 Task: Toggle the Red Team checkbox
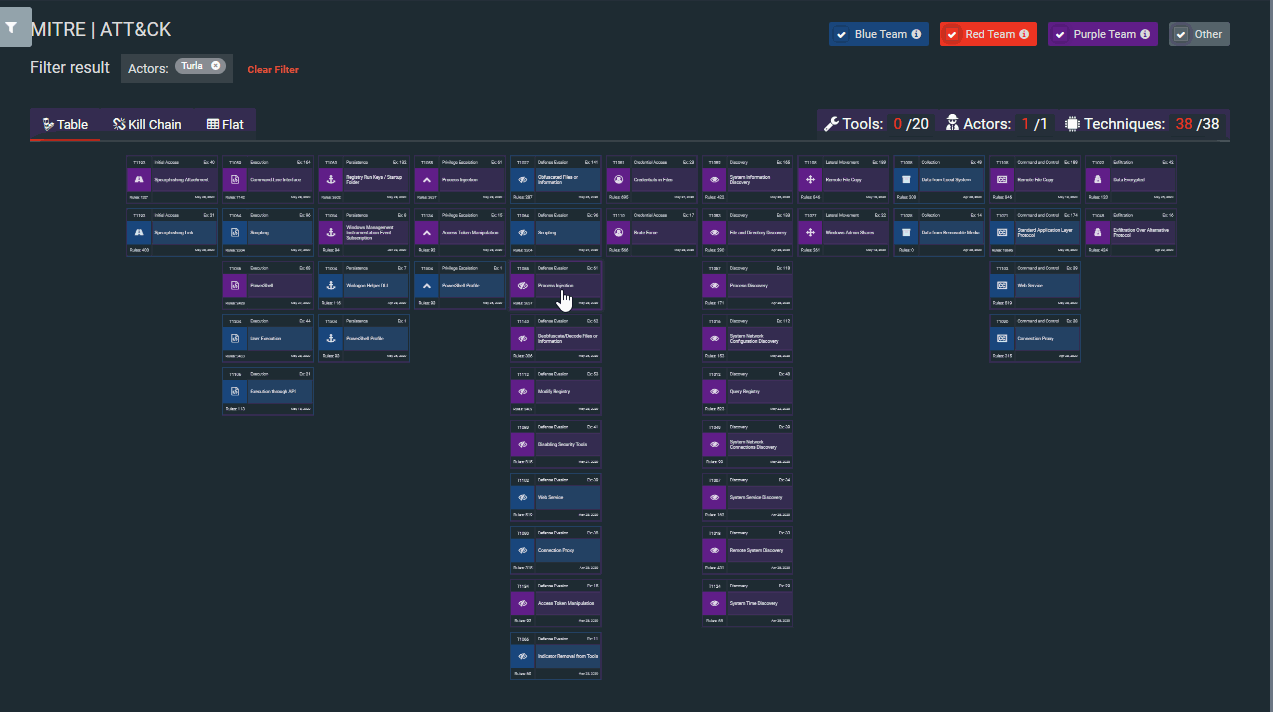(952, 34)
